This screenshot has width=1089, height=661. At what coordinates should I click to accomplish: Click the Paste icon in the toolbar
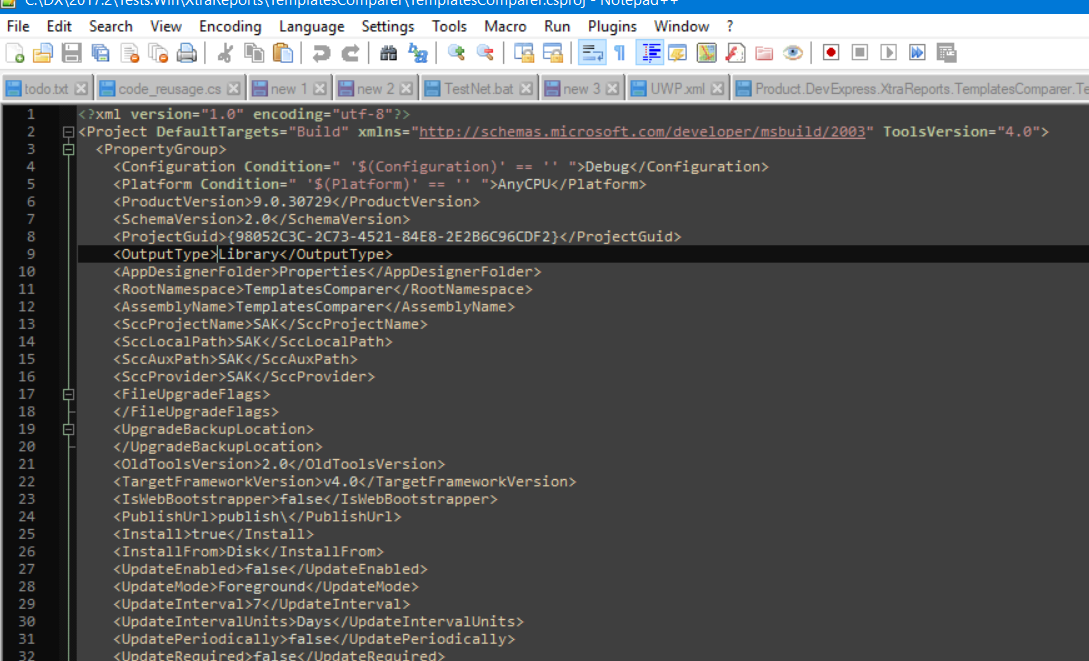285,52
